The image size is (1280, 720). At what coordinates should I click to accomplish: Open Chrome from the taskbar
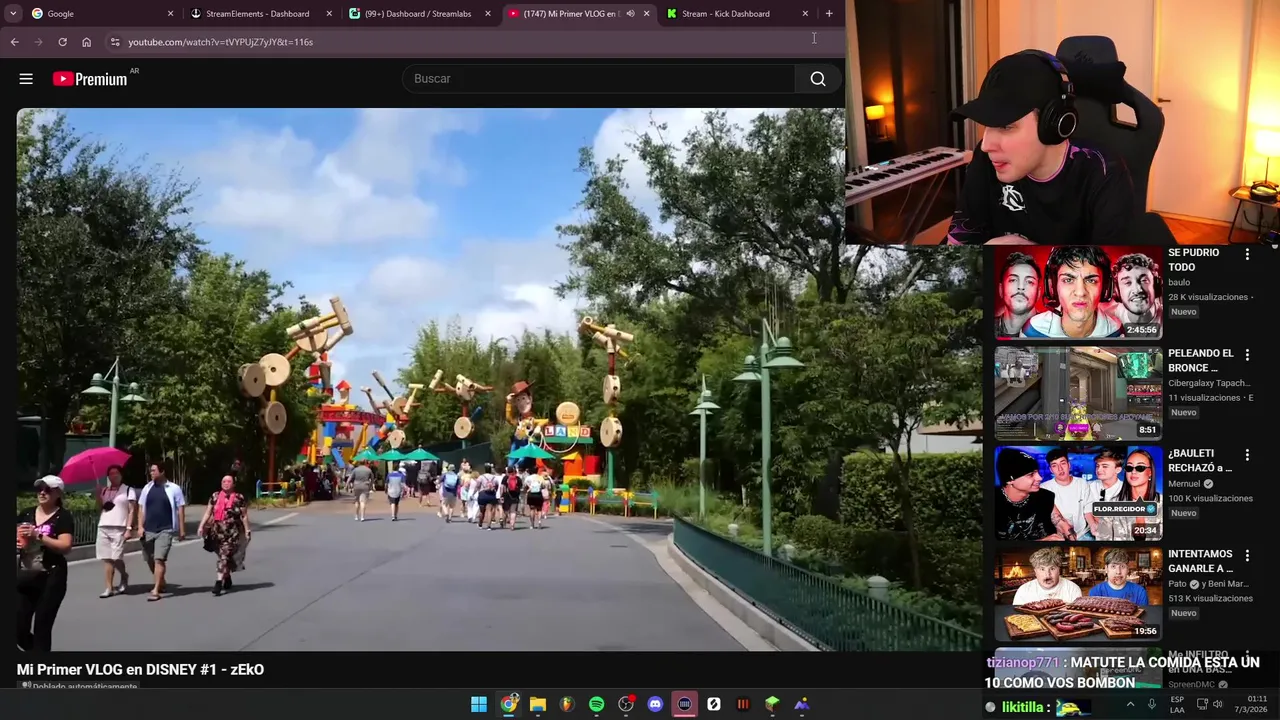coord(509,705)
